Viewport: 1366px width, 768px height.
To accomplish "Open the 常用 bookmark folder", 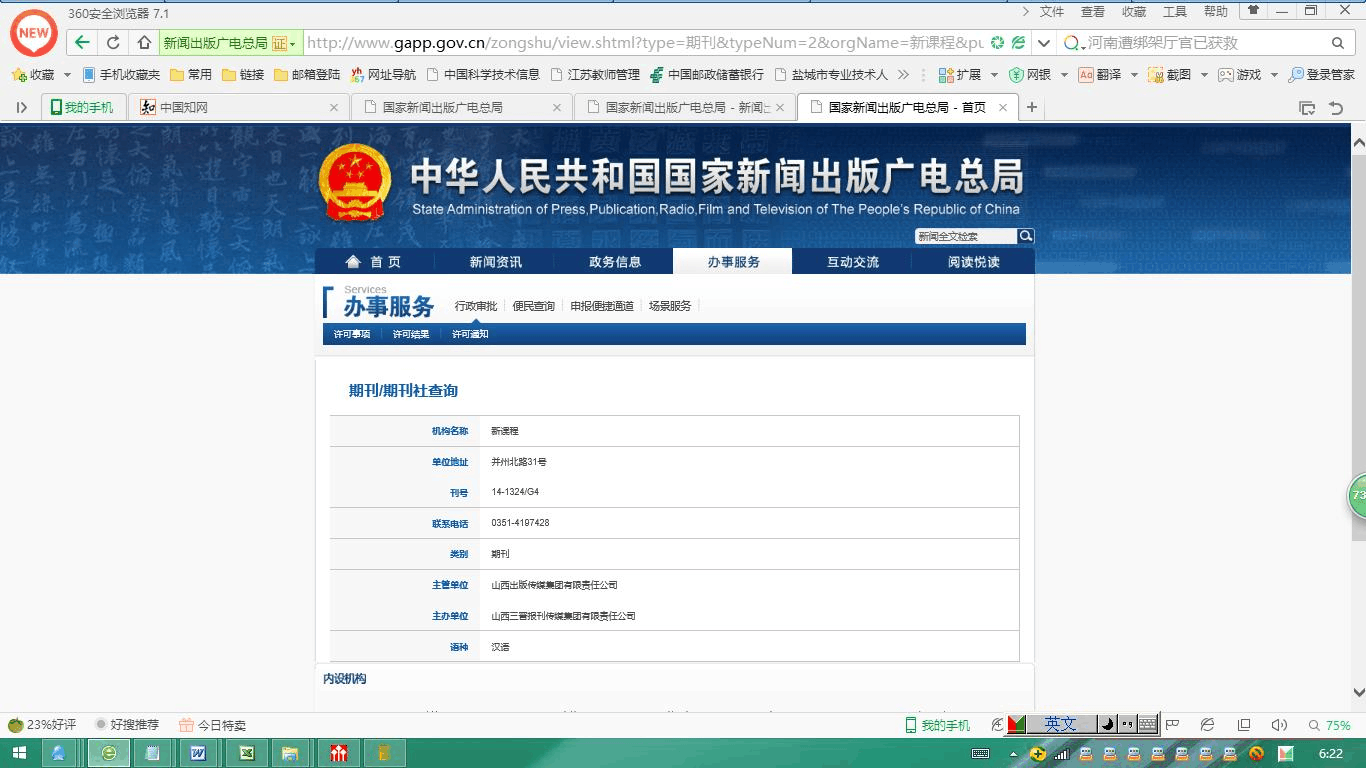I will pyautogui.click(x=191, y=75).
